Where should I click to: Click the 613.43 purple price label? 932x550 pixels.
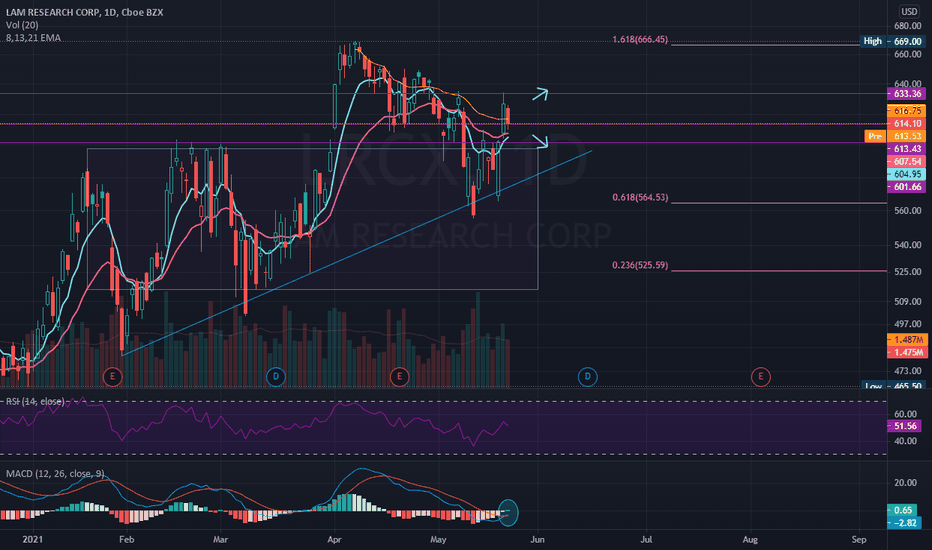pyautogui.click(x=906, y=149)
